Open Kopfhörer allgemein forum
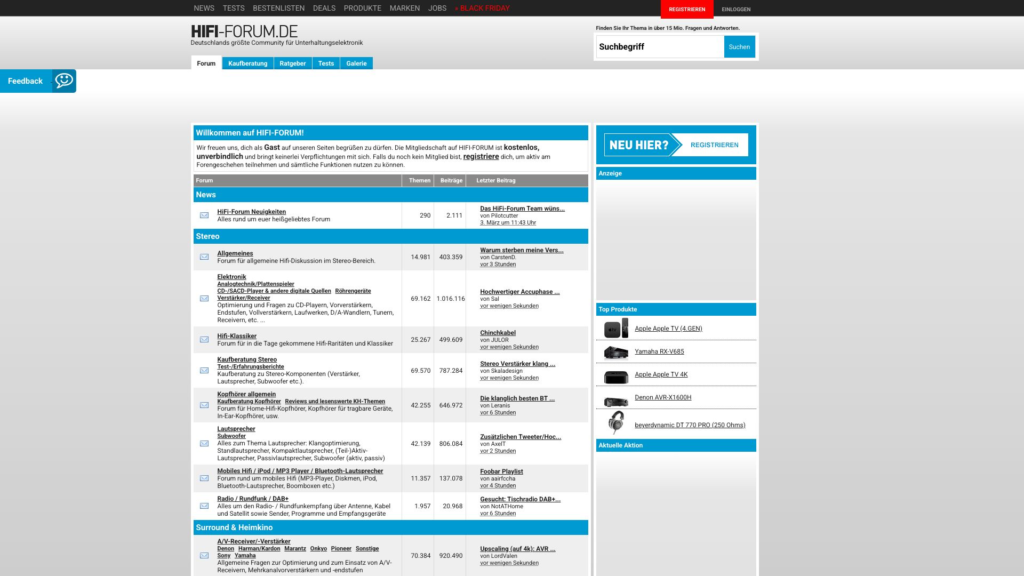 tap(246, 394)
